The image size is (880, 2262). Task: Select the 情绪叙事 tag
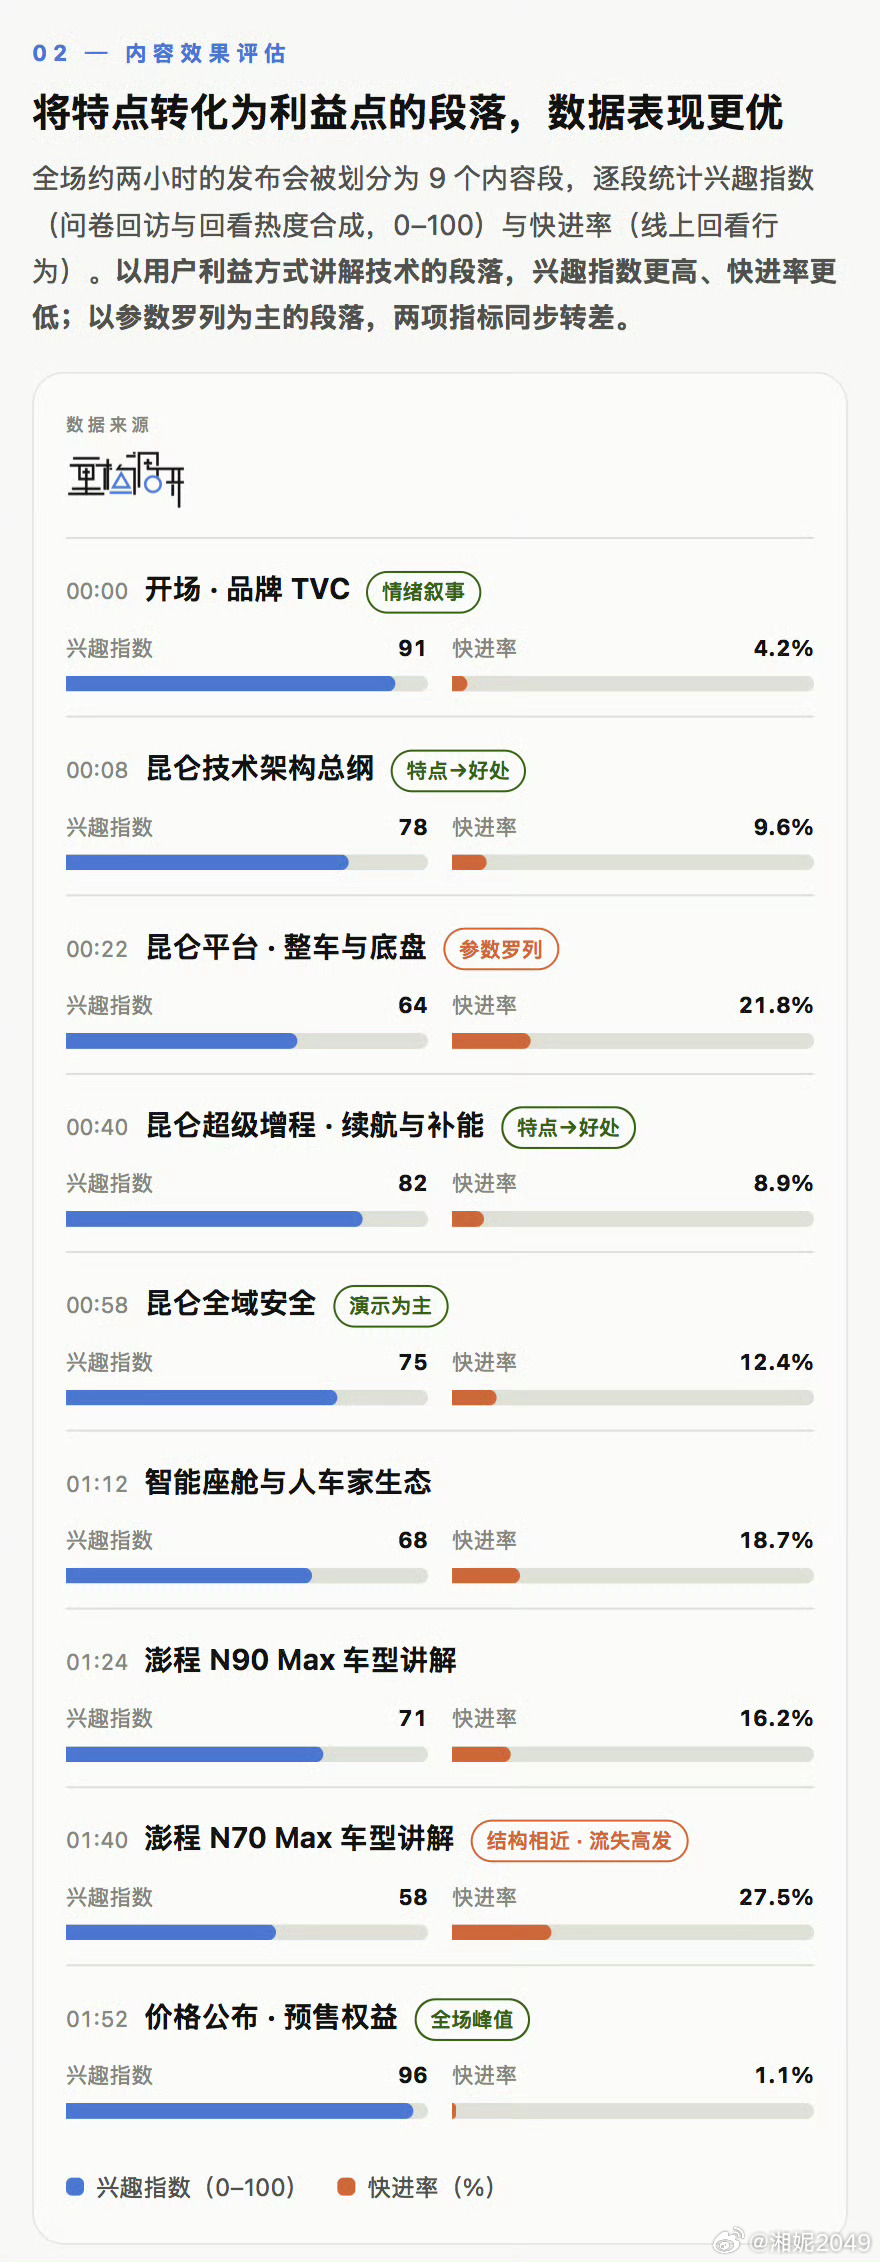(424, 591)
